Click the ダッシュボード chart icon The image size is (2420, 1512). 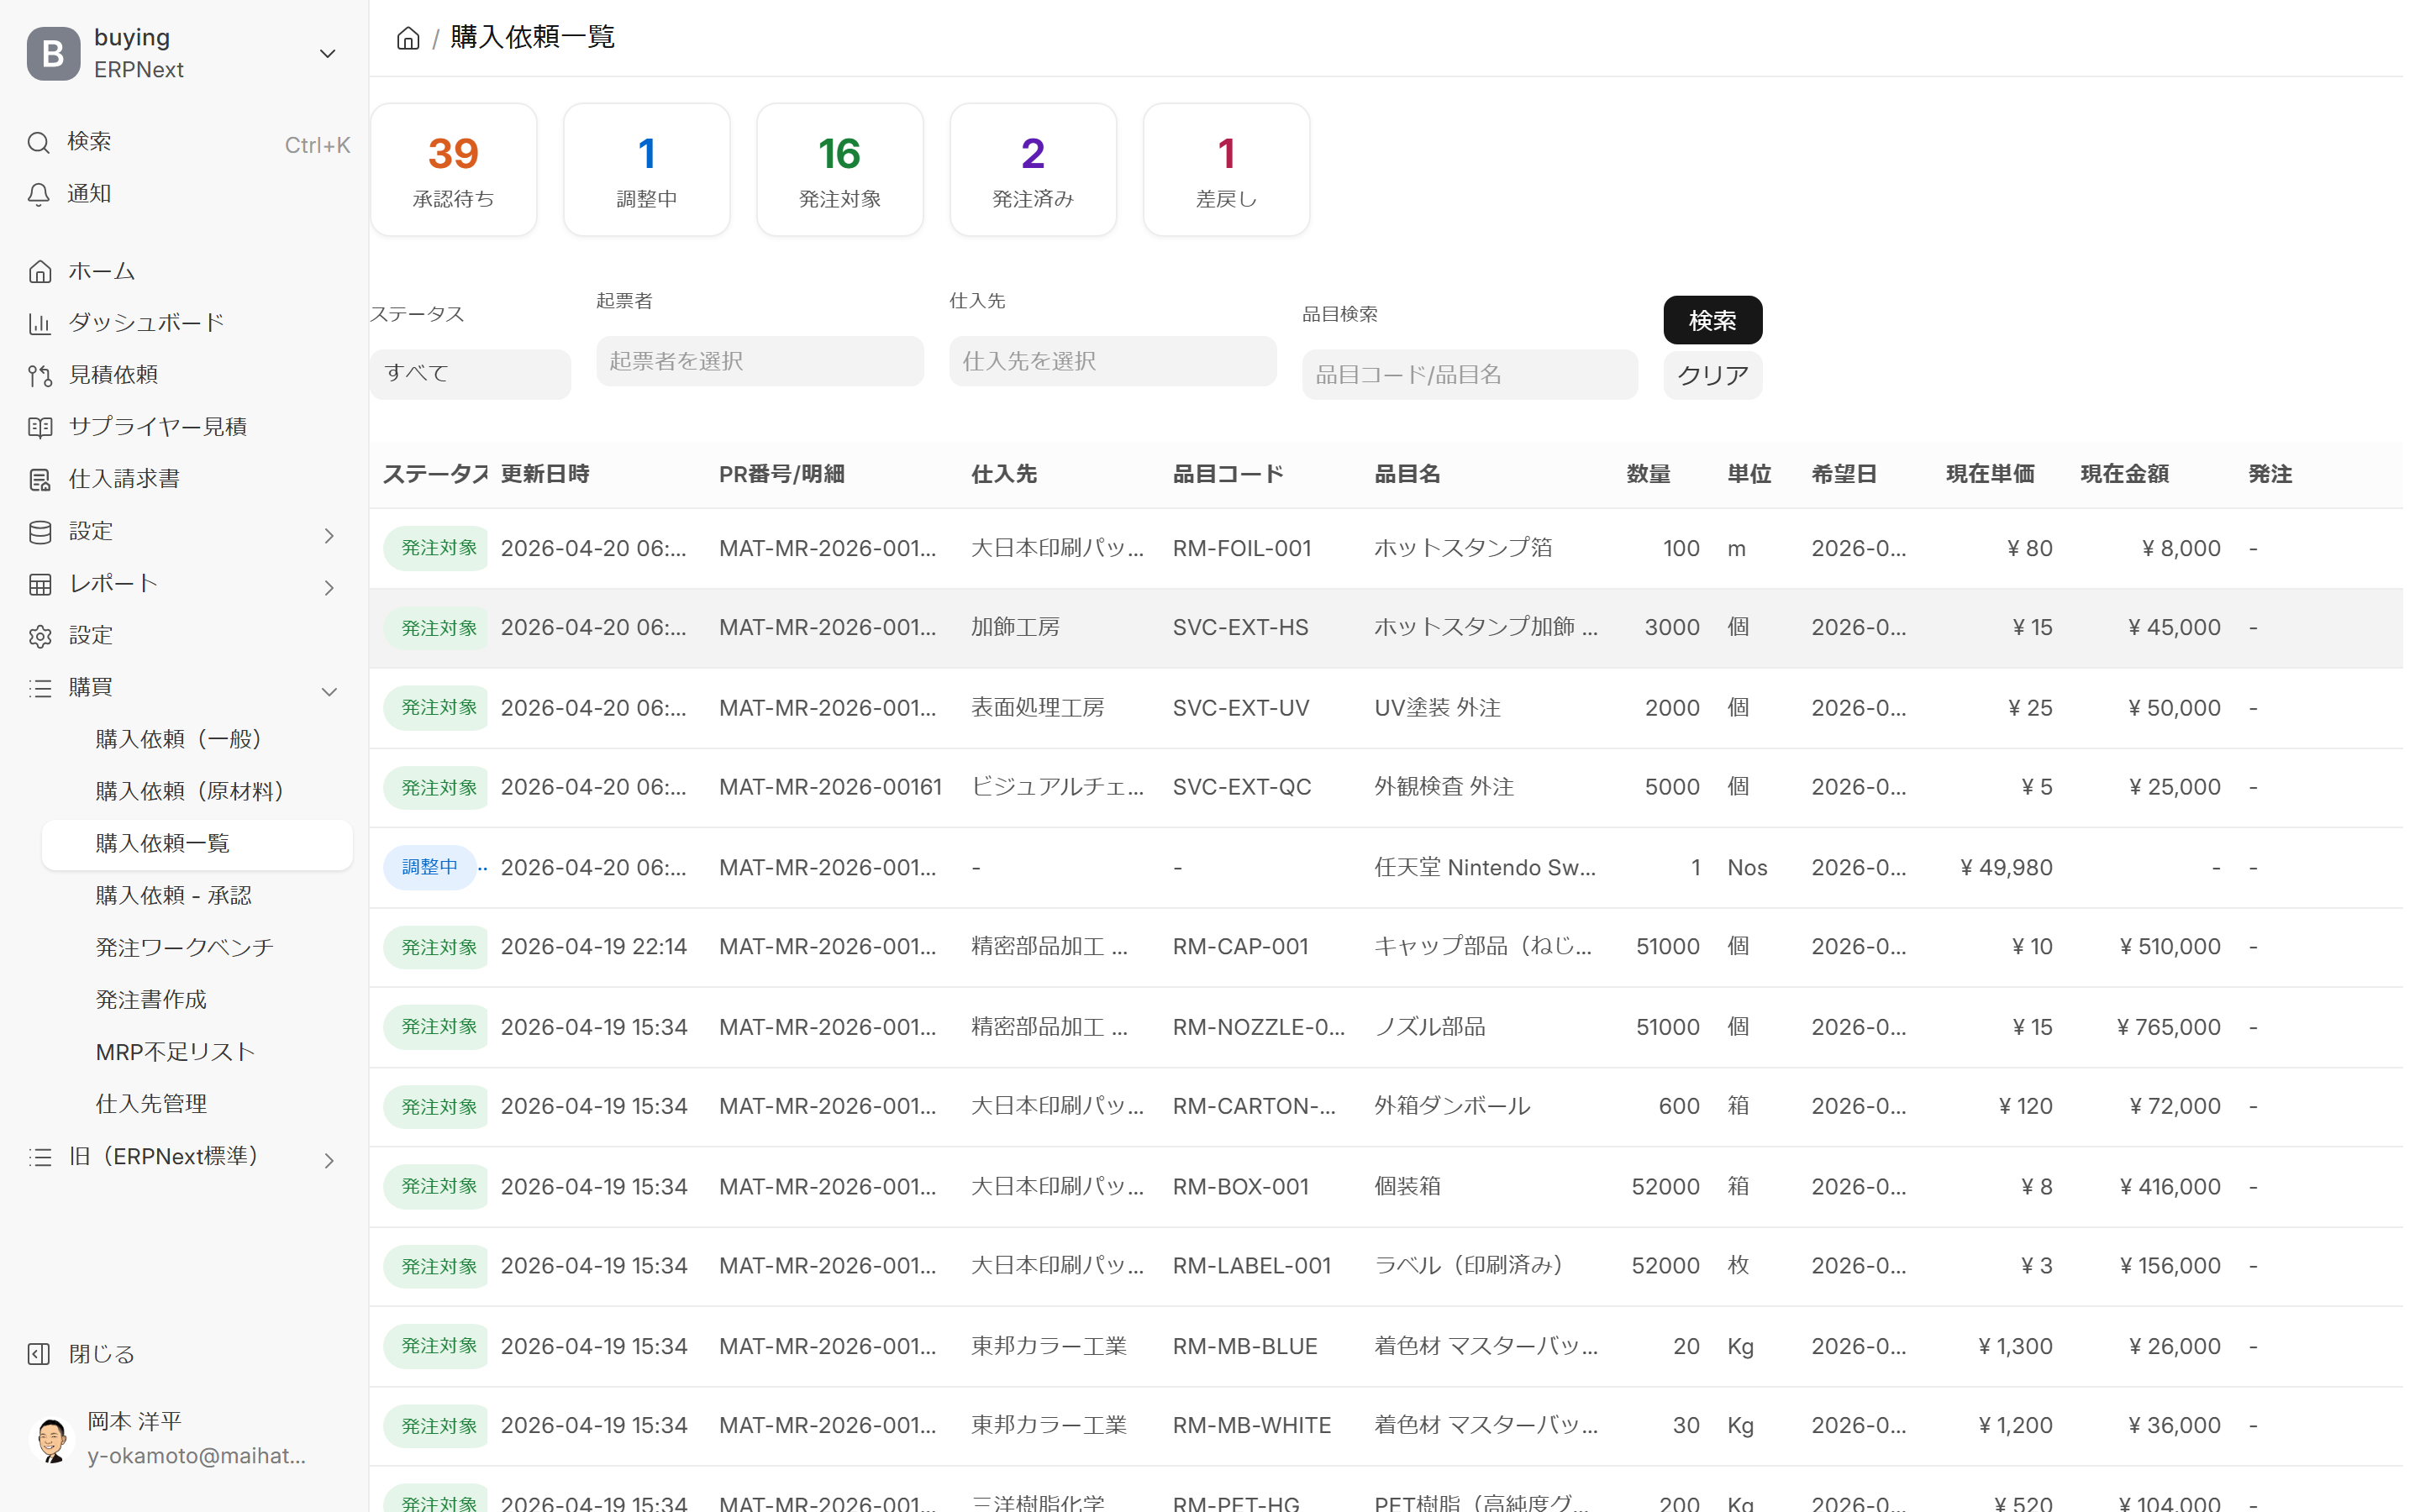40,323
